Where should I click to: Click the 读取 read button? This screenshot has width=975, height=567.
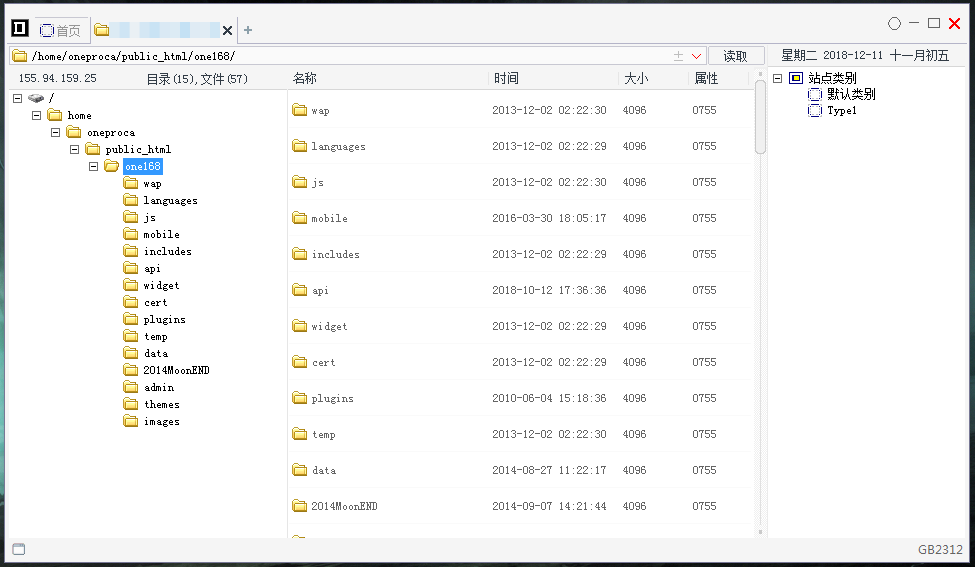click(x=736, y=56)
